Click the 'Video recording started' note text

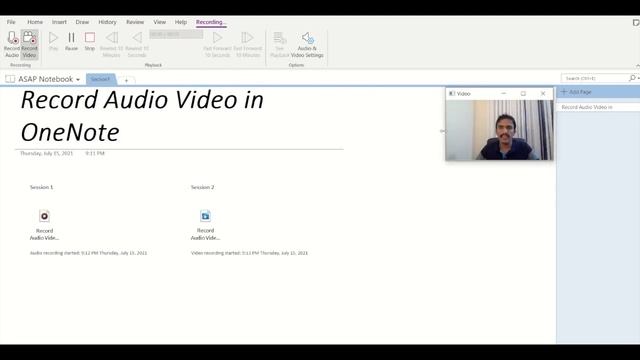pyautogui.click(x=249, y=253)
